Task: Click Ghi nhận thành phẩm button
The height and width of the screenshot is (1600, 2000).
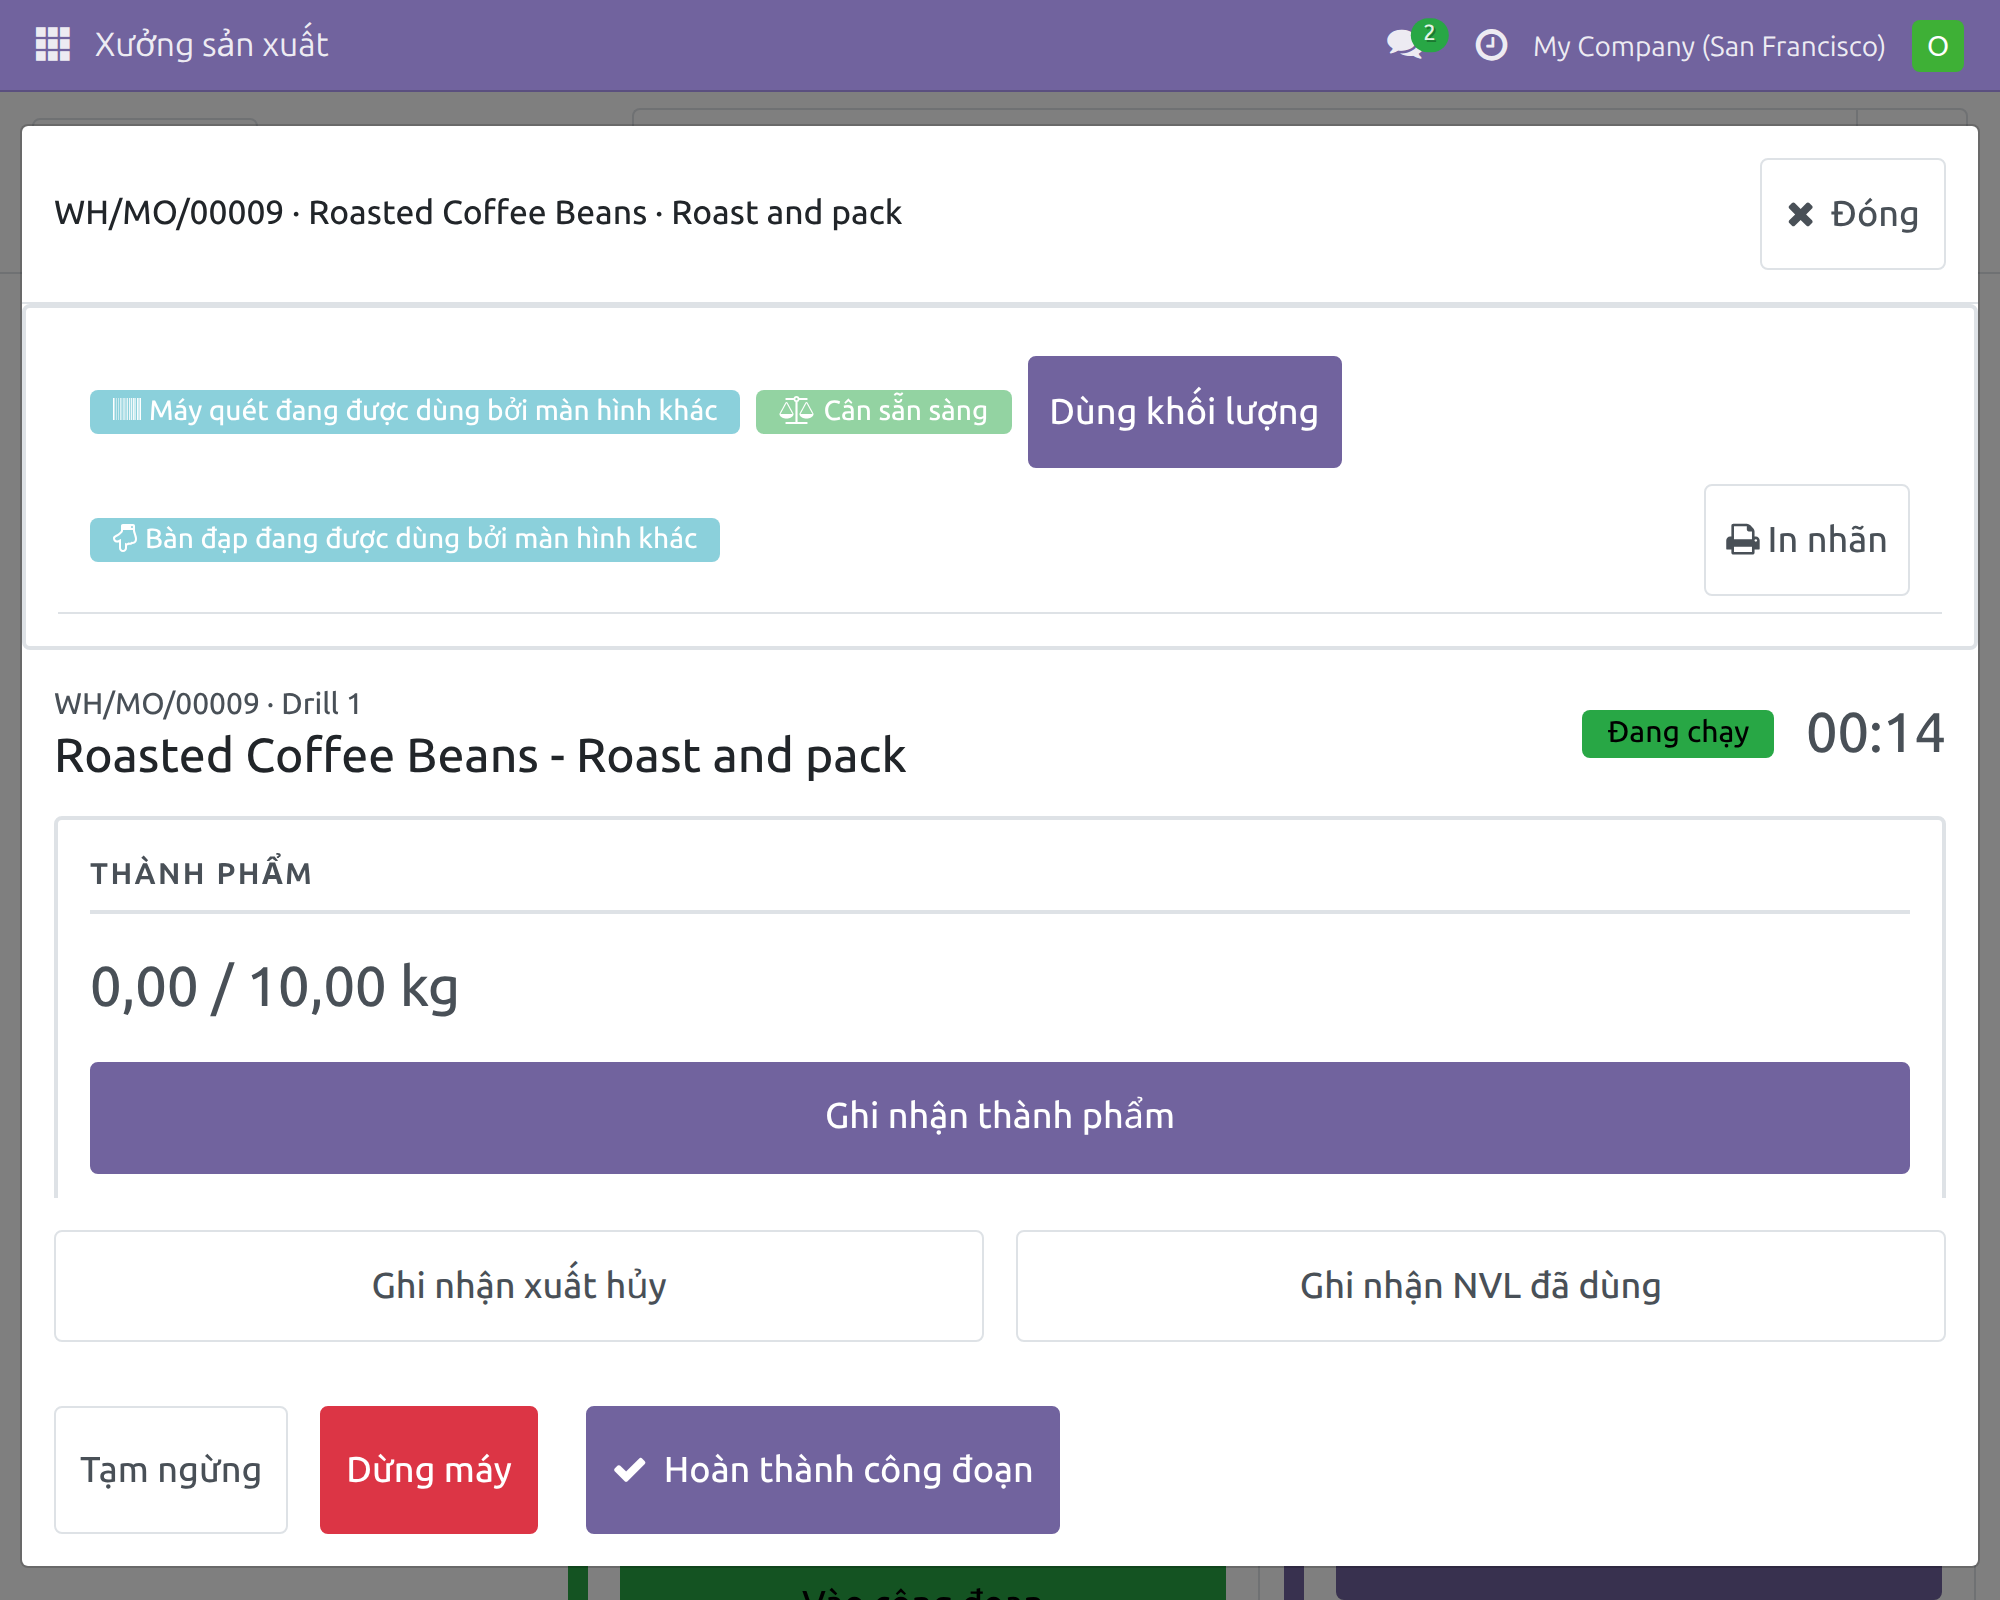Action: coord(999,1117)
